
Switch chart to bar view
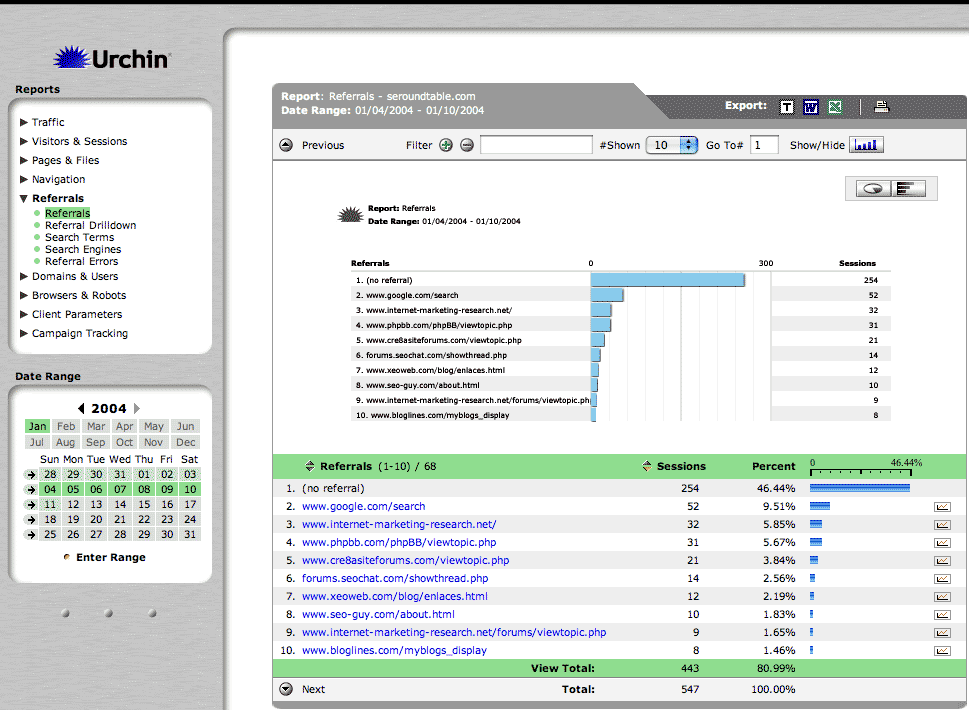(908, 188)
